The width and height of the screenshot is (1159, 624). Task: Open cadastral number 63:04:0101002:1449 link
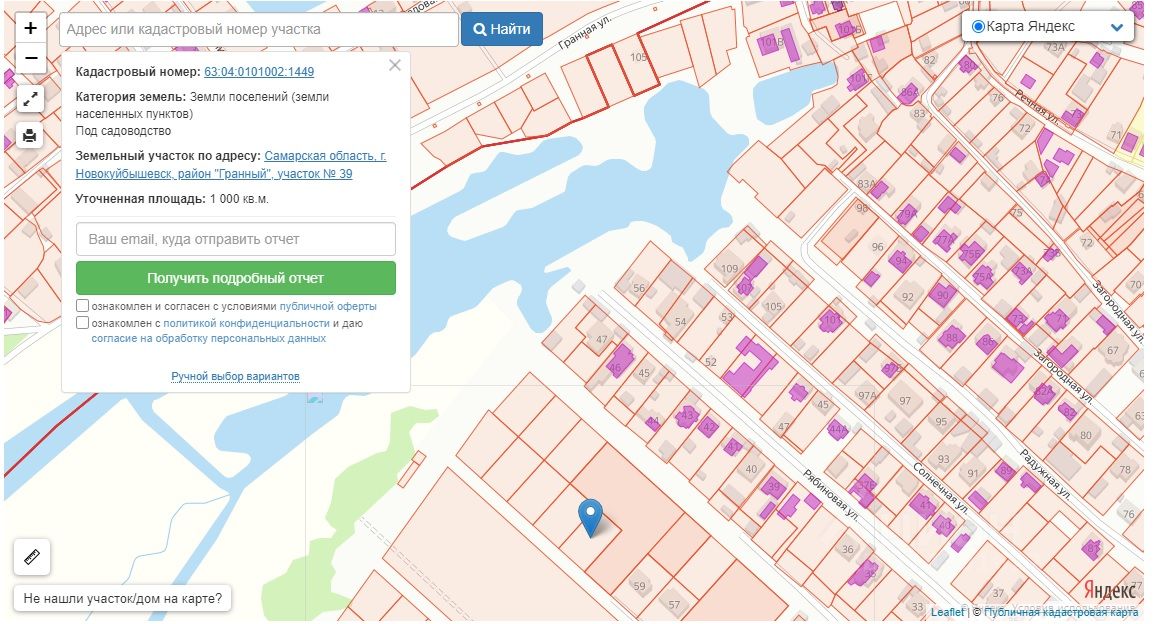259,72
